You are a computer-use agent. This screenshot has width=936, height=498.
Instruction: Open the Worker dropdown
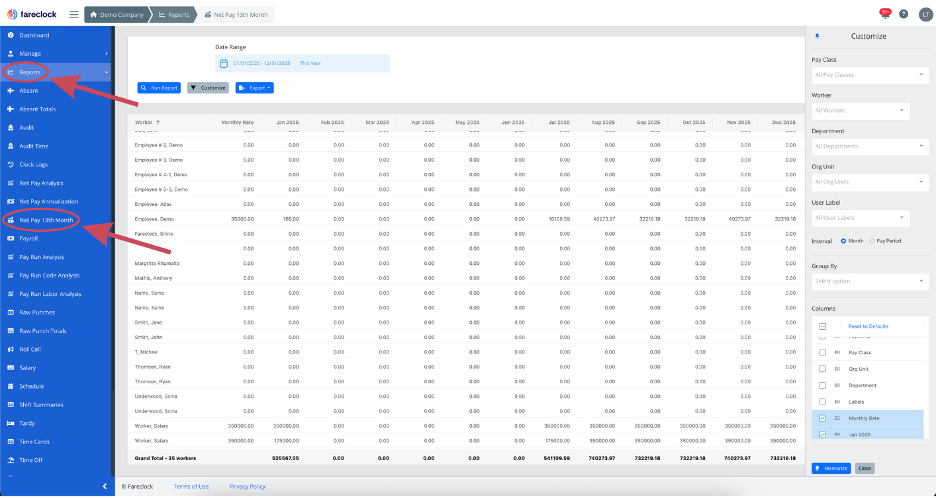(x=861, y=110)
